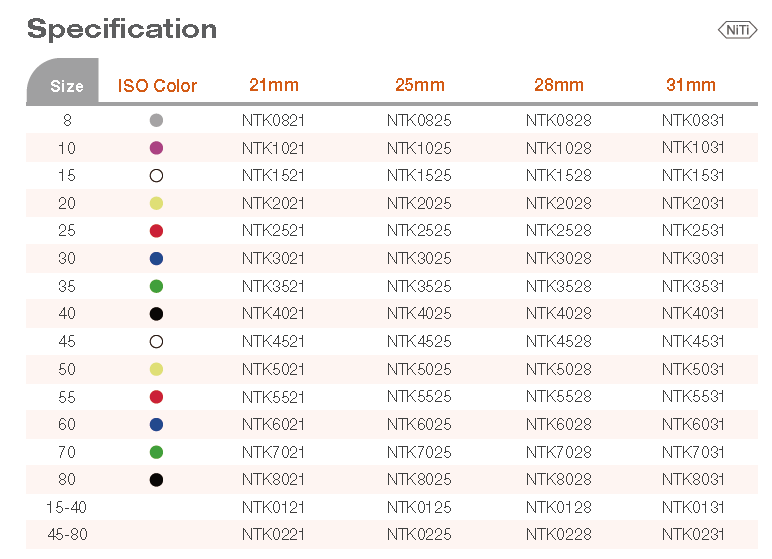The image size is (772, 559).
Task: Select product code NTK4031
Action: [693, 314]
